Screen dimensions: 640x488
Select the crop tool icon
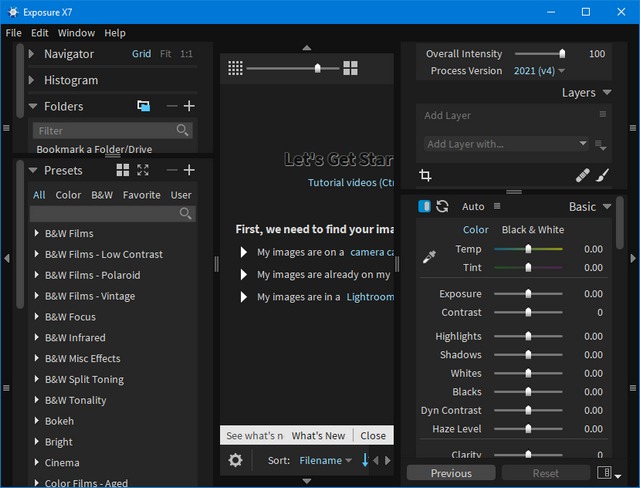pyautogui.click(x=425, y=175)
